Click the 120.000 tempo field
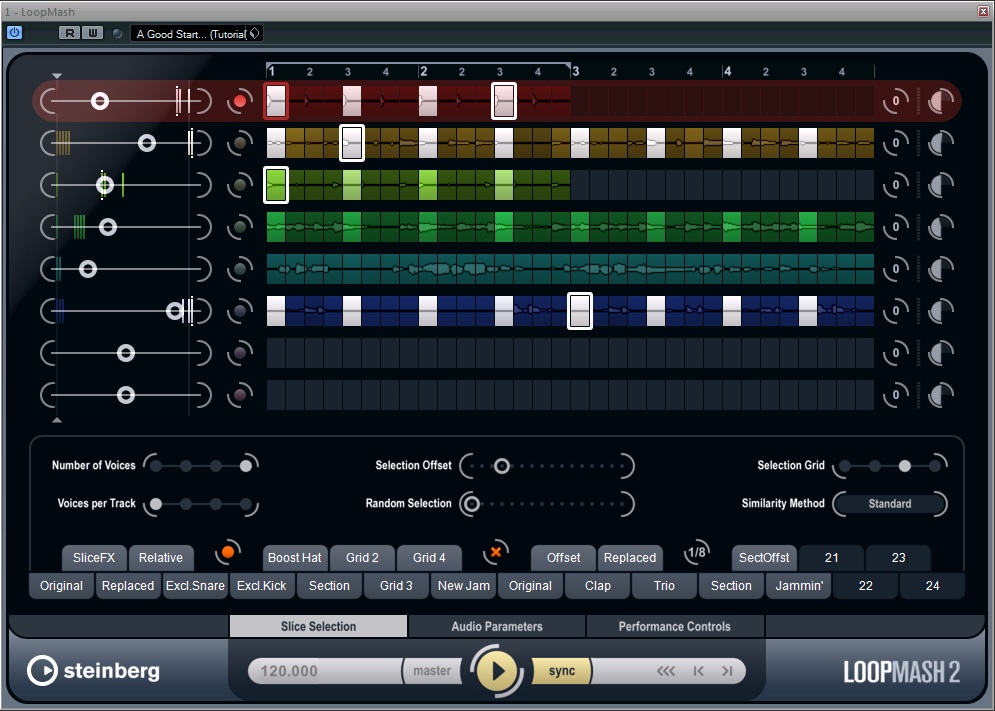Screen dimensions: 995x711 pos(325,671)
